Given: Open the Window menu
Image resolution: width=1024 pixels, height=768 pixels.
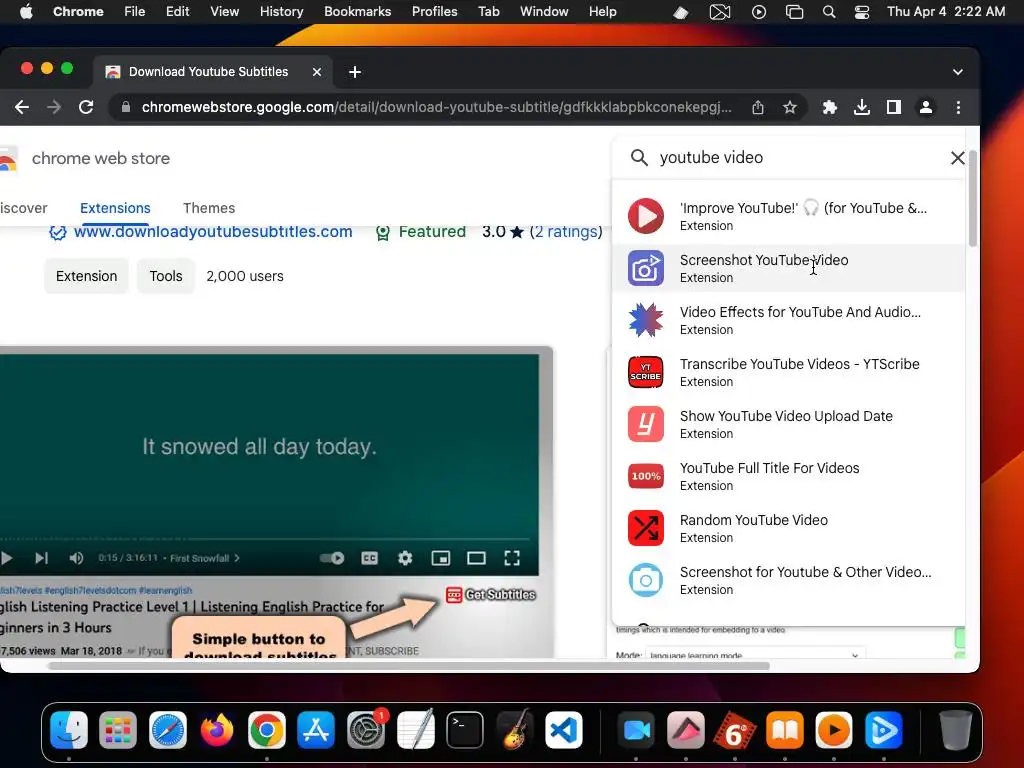Looking at the screenshot, I should tap(544, 12).
